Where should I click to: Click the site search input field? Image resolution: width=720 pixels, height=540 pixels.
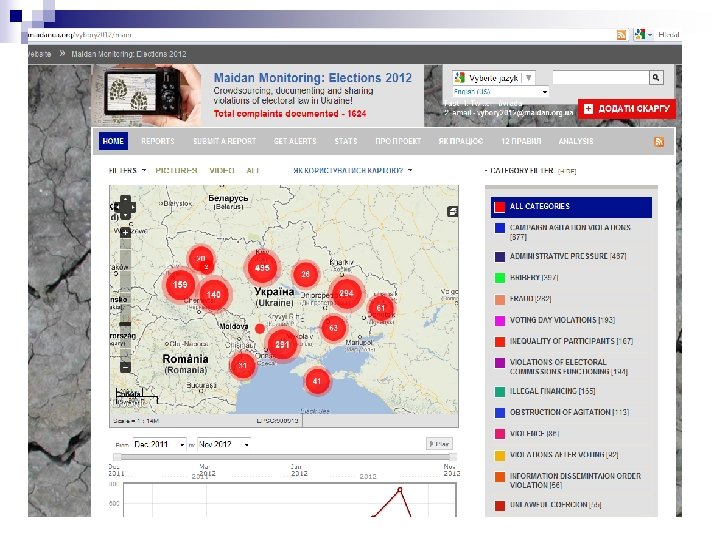coord(601,78)
